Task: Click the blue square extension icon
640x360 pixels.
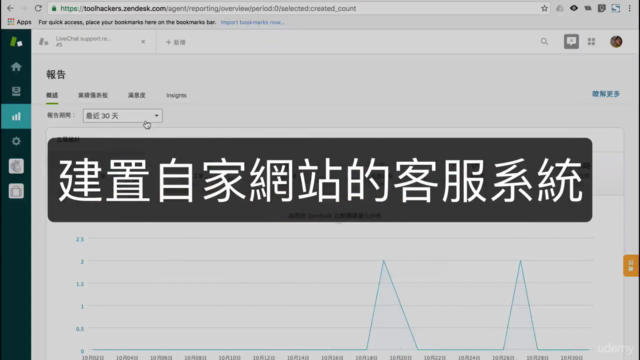Action: (616, 8)
